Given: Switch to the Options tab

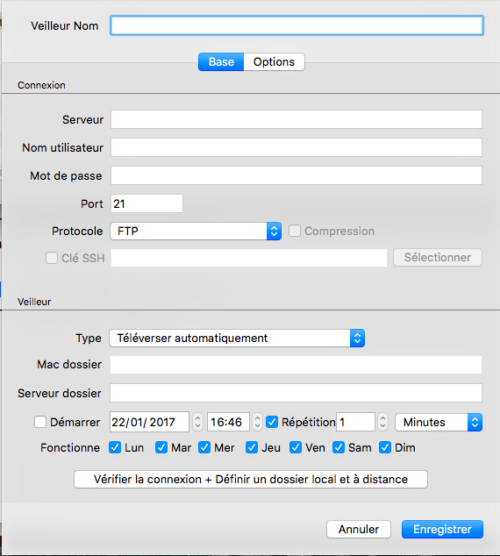Looking at the screenshot, I should coord(274,62).
